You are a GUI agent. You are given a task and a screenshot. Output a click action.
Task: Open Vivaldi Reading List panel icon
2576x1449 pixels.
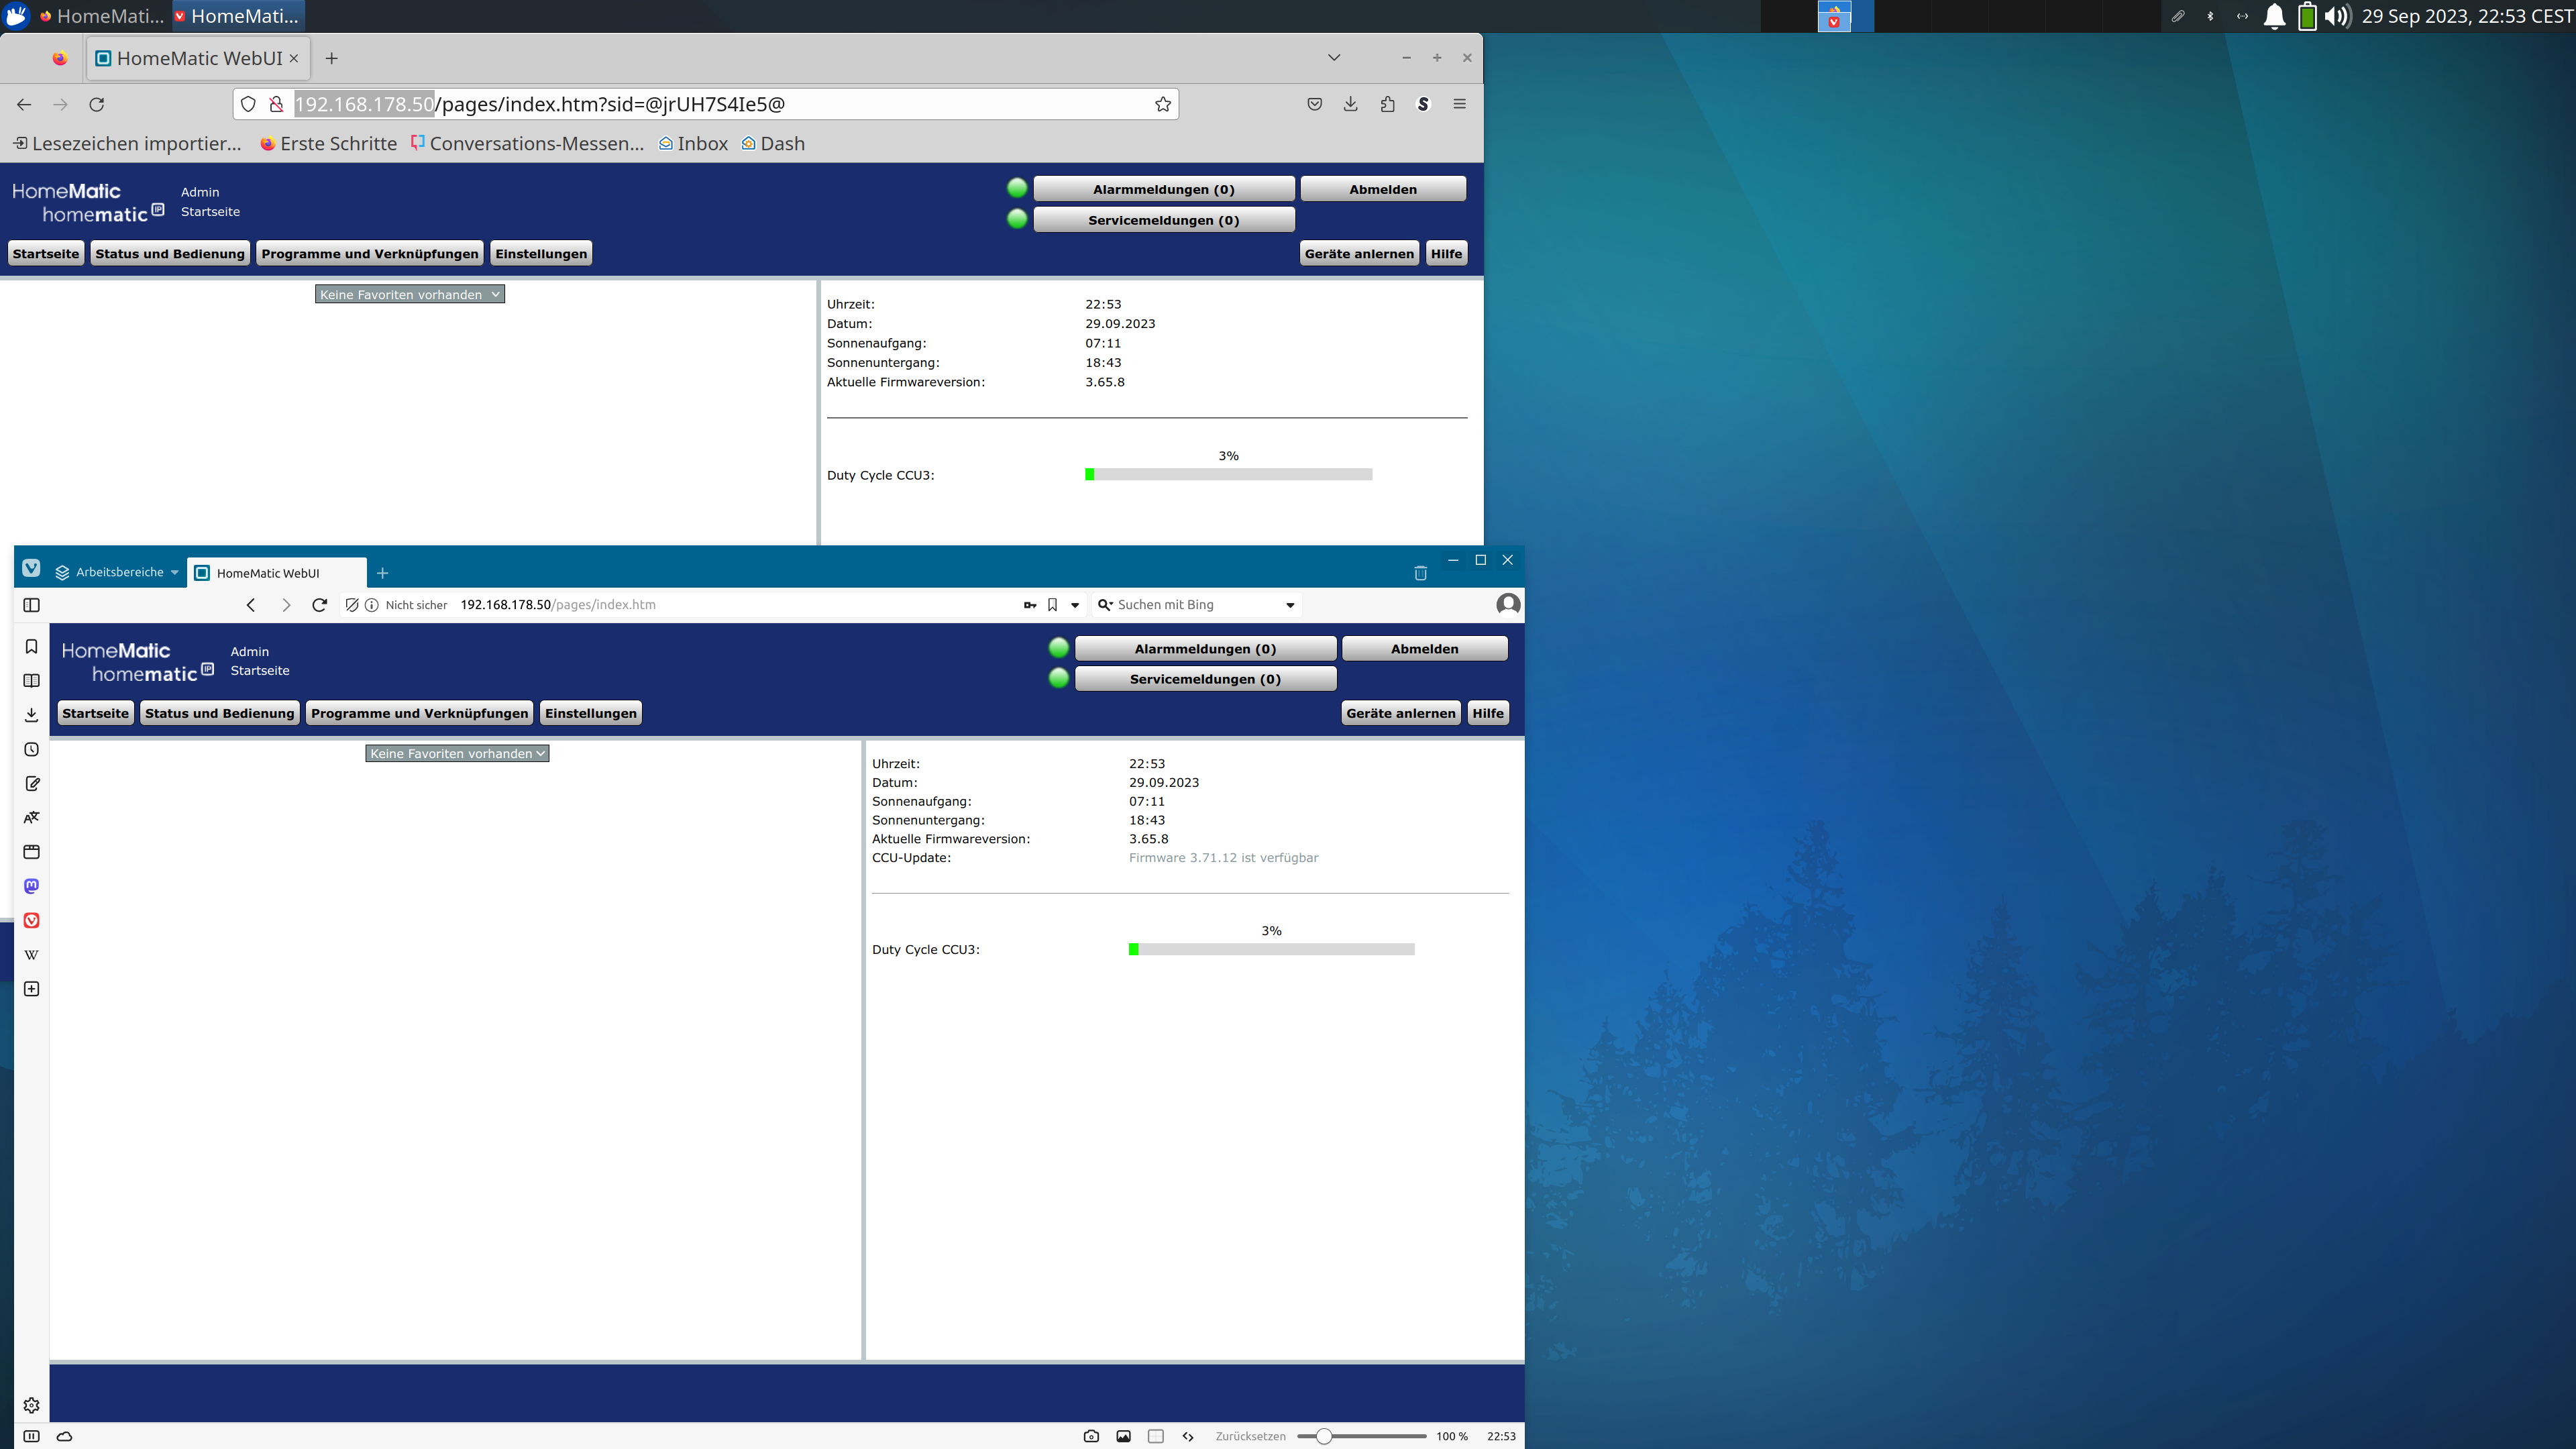31,680
